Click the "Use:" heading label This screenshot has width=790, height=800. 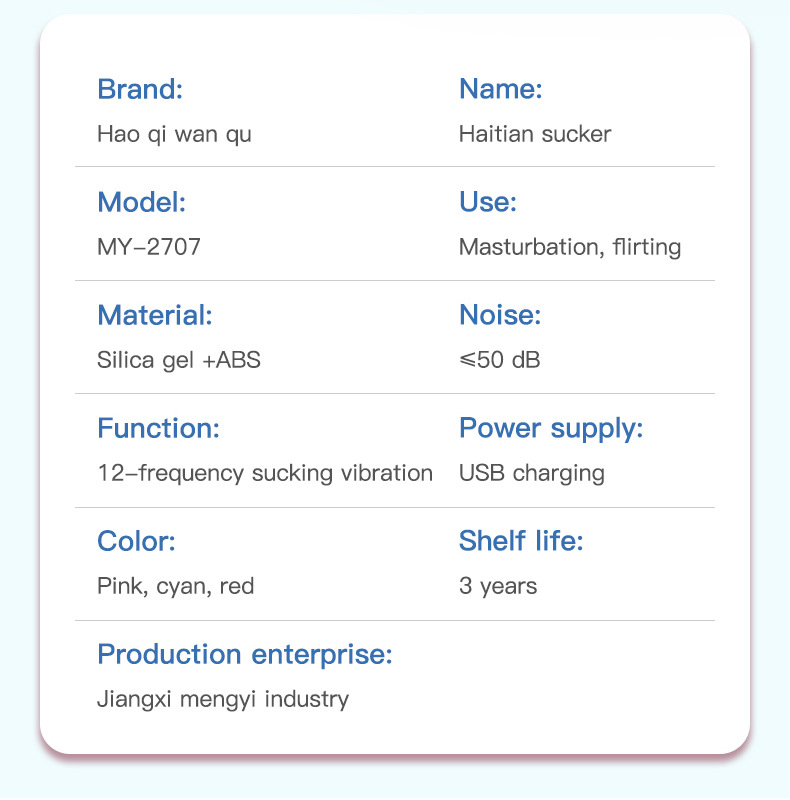coord(487,202)
